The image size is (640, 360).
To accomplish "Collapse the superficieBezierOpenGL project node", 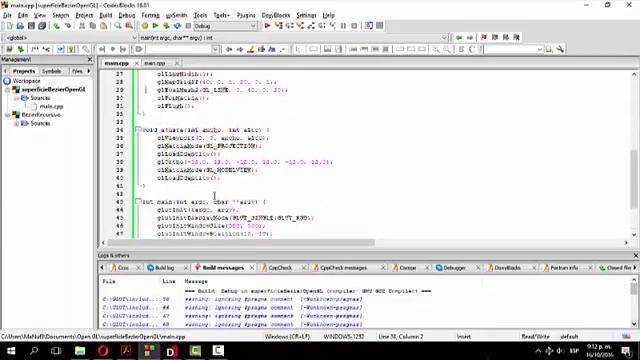I will [7, 89].
